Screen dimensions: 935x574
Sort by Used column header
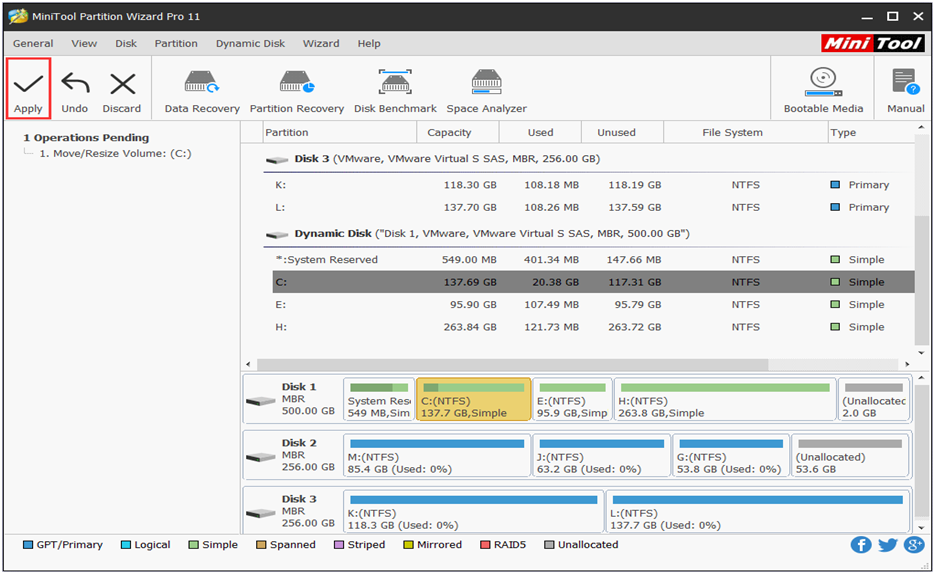540,132
